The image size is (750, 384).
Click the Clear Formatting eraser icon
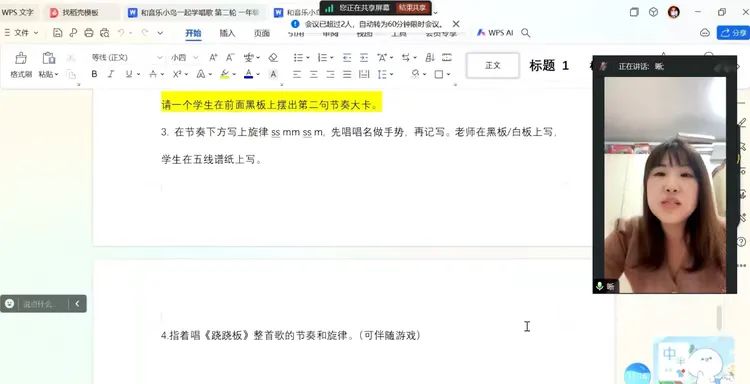coord(273,57)
